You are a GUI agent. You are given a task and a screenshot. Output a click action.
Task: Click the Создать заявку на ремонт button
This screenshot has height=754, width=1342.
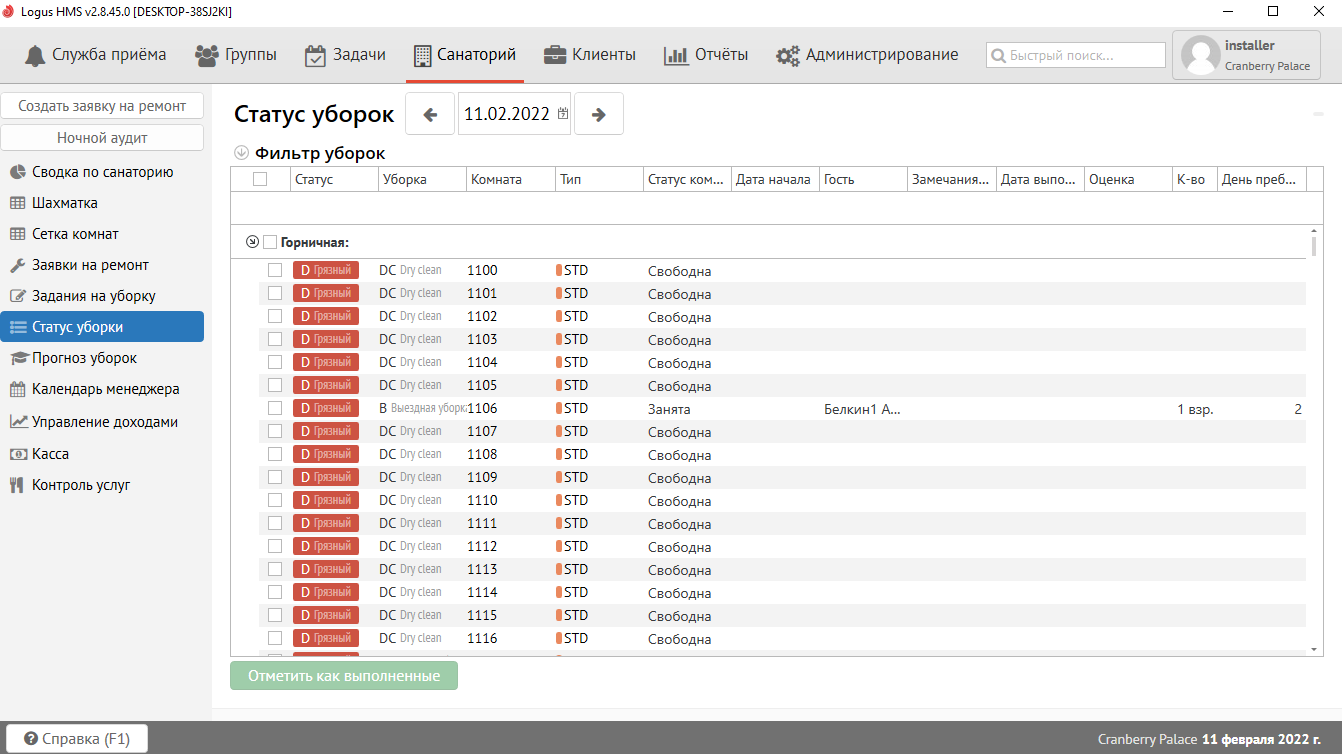click(x=102, y=105)
